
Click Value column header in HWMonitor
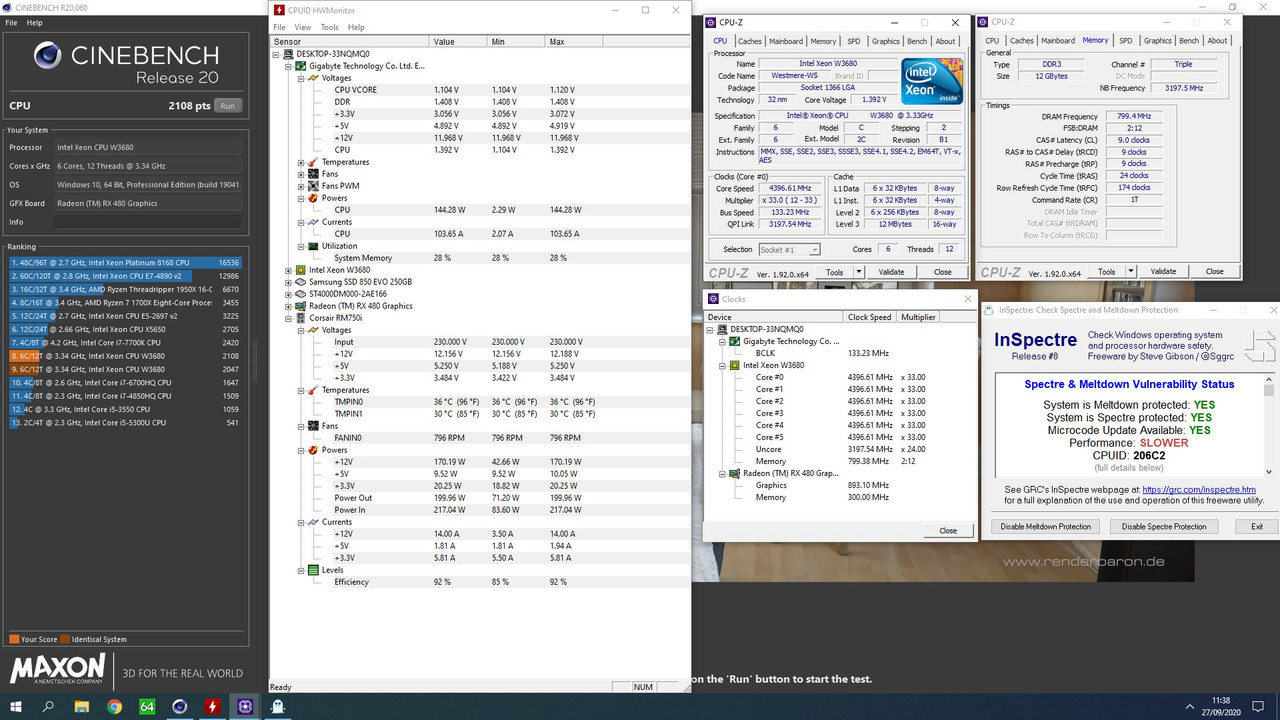459,42
